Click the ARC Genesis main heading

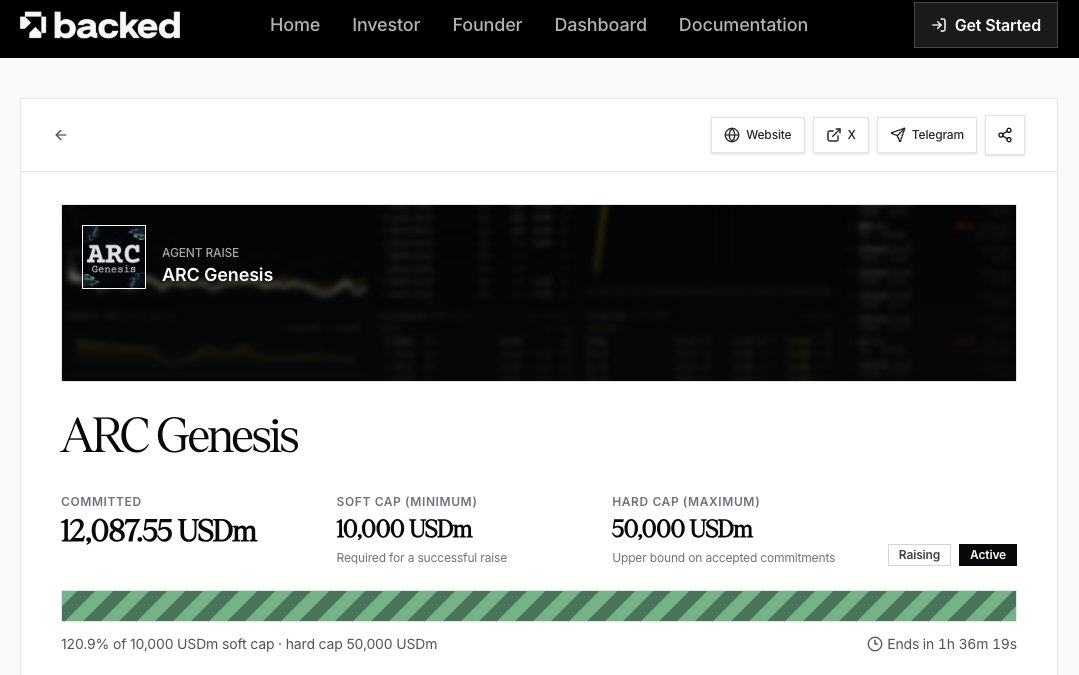coord(180,436)
